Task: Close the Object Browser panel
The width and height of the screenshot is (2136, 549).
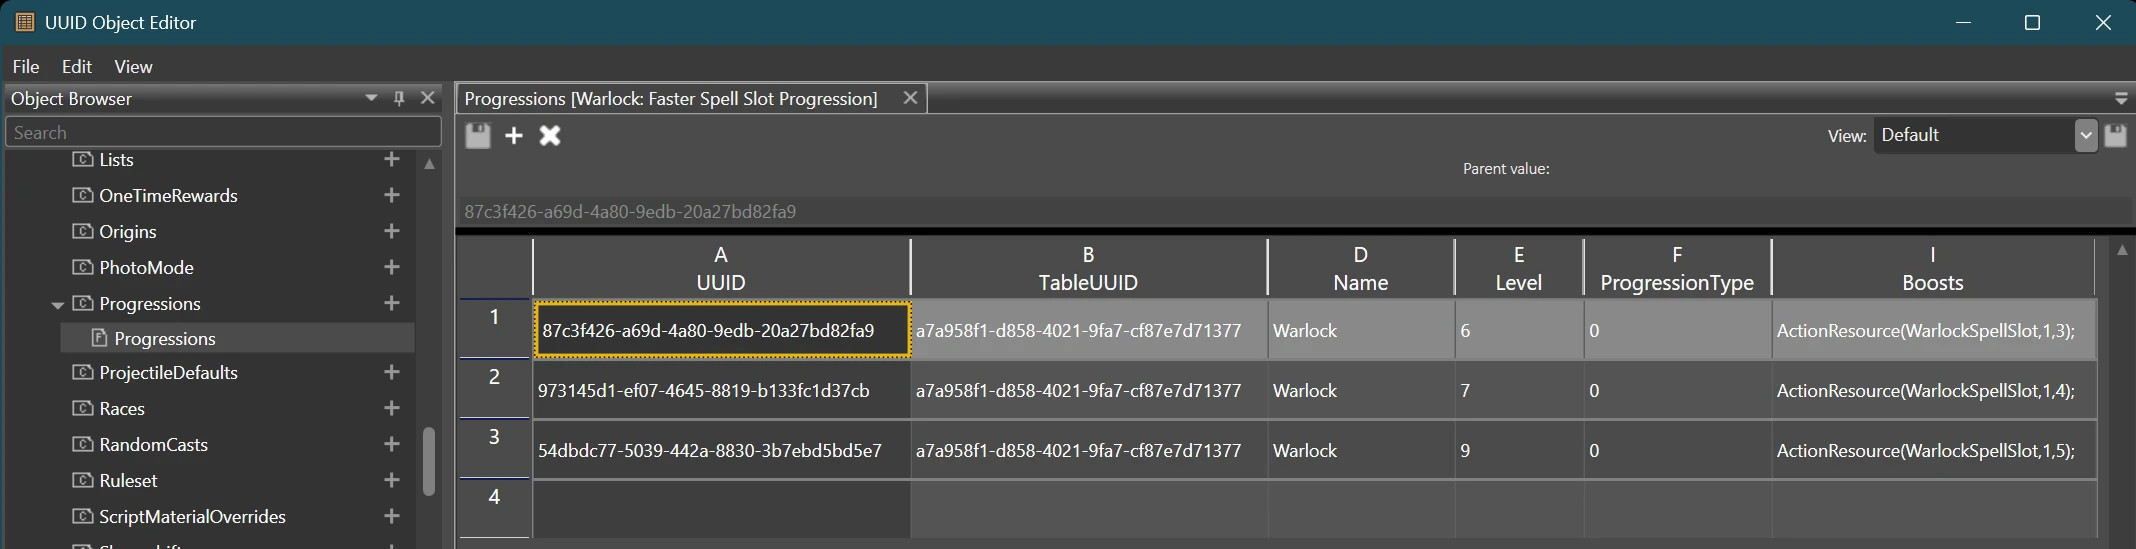Action: tap(427, 98)
